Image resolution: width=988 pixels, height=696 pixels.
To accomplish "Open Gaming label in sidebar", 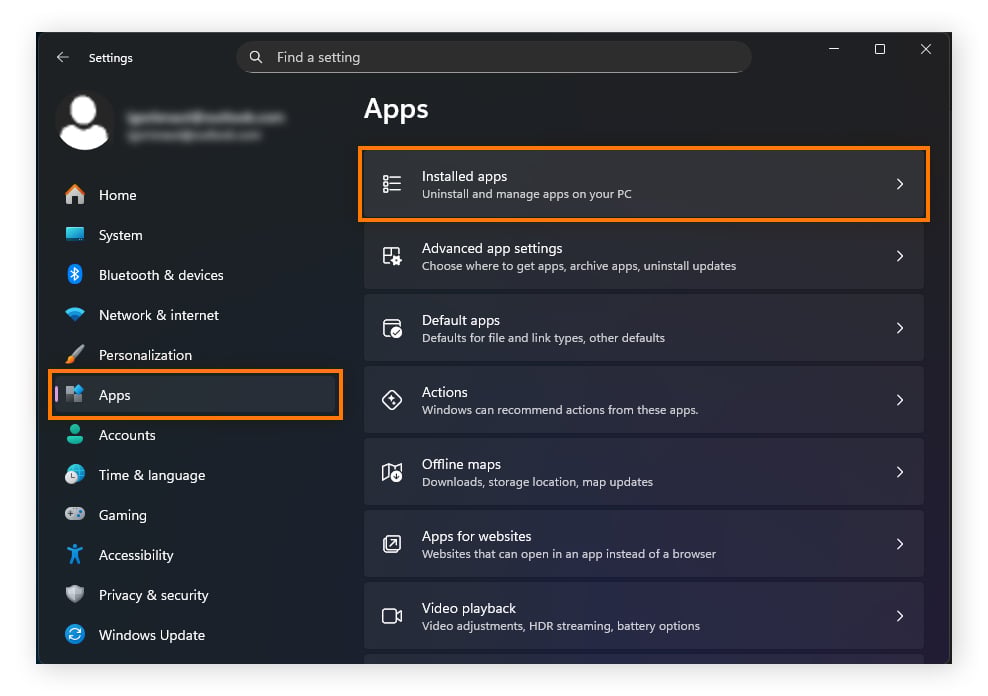I will 123,515.
